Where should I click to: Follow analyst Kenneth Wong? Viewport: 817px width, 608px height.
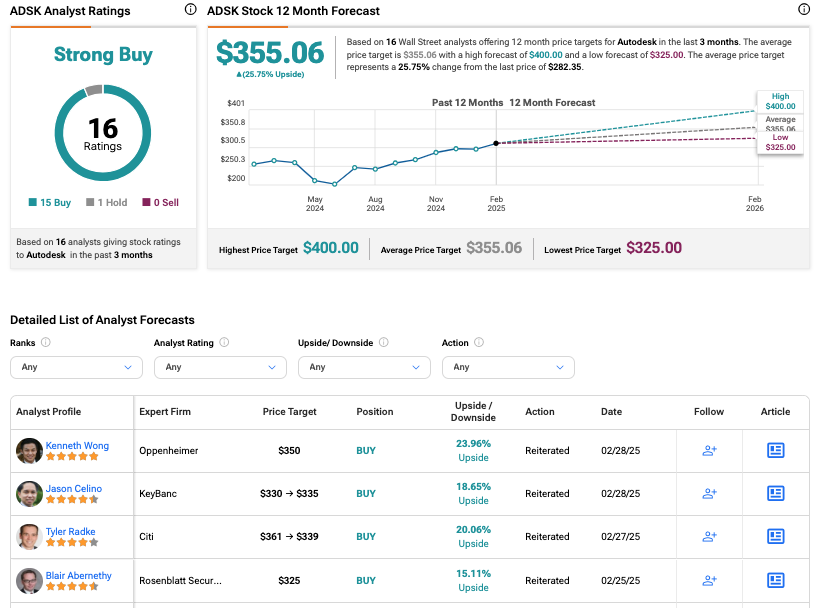[709, 451]
